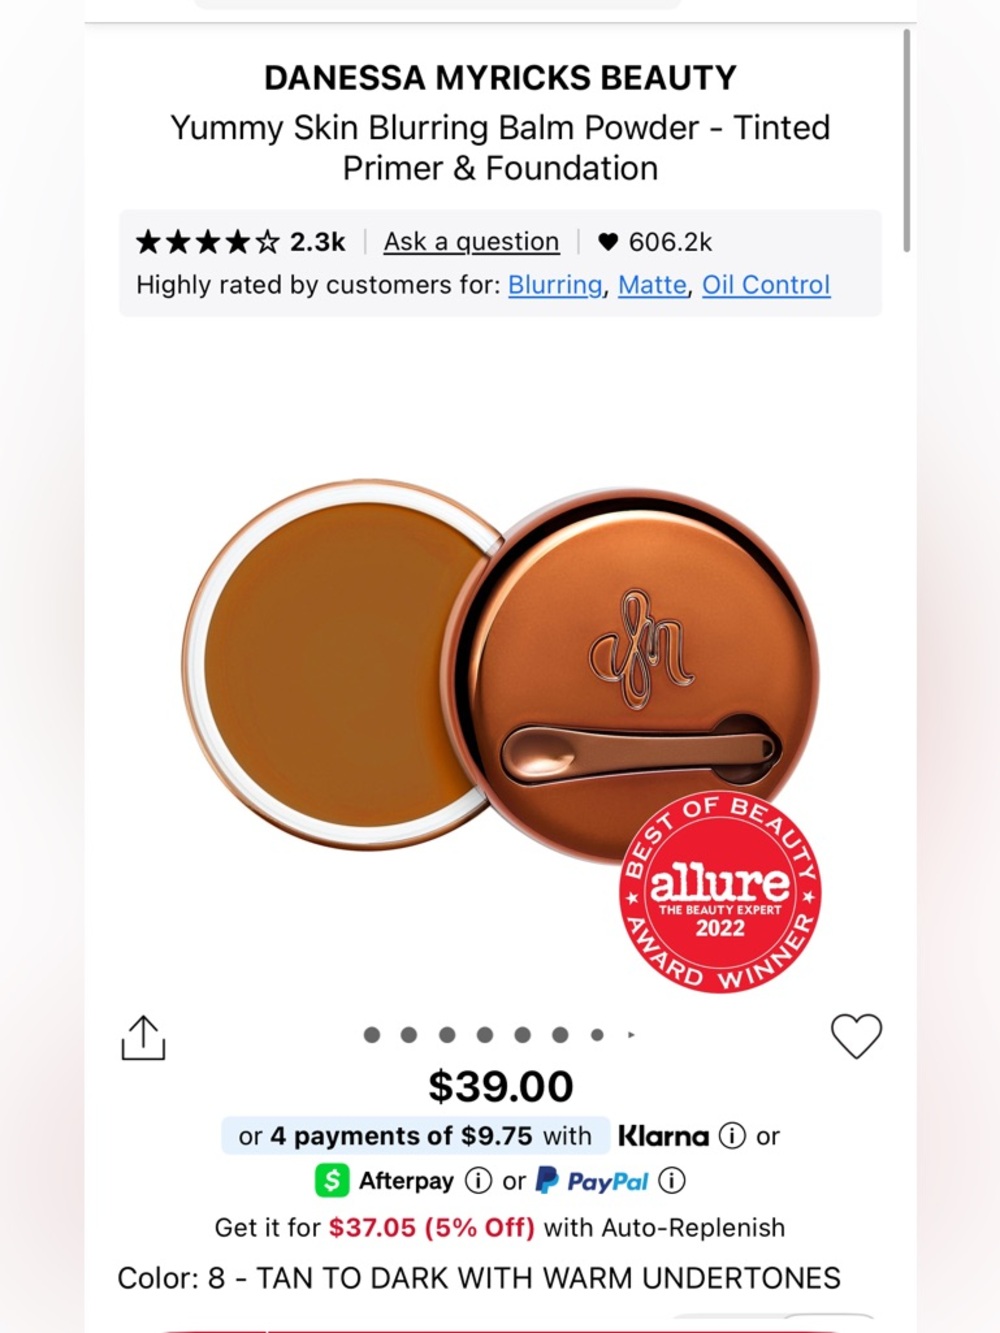
Task: Click the green Afterpay dollar logo
Action: pos(332,1181)
